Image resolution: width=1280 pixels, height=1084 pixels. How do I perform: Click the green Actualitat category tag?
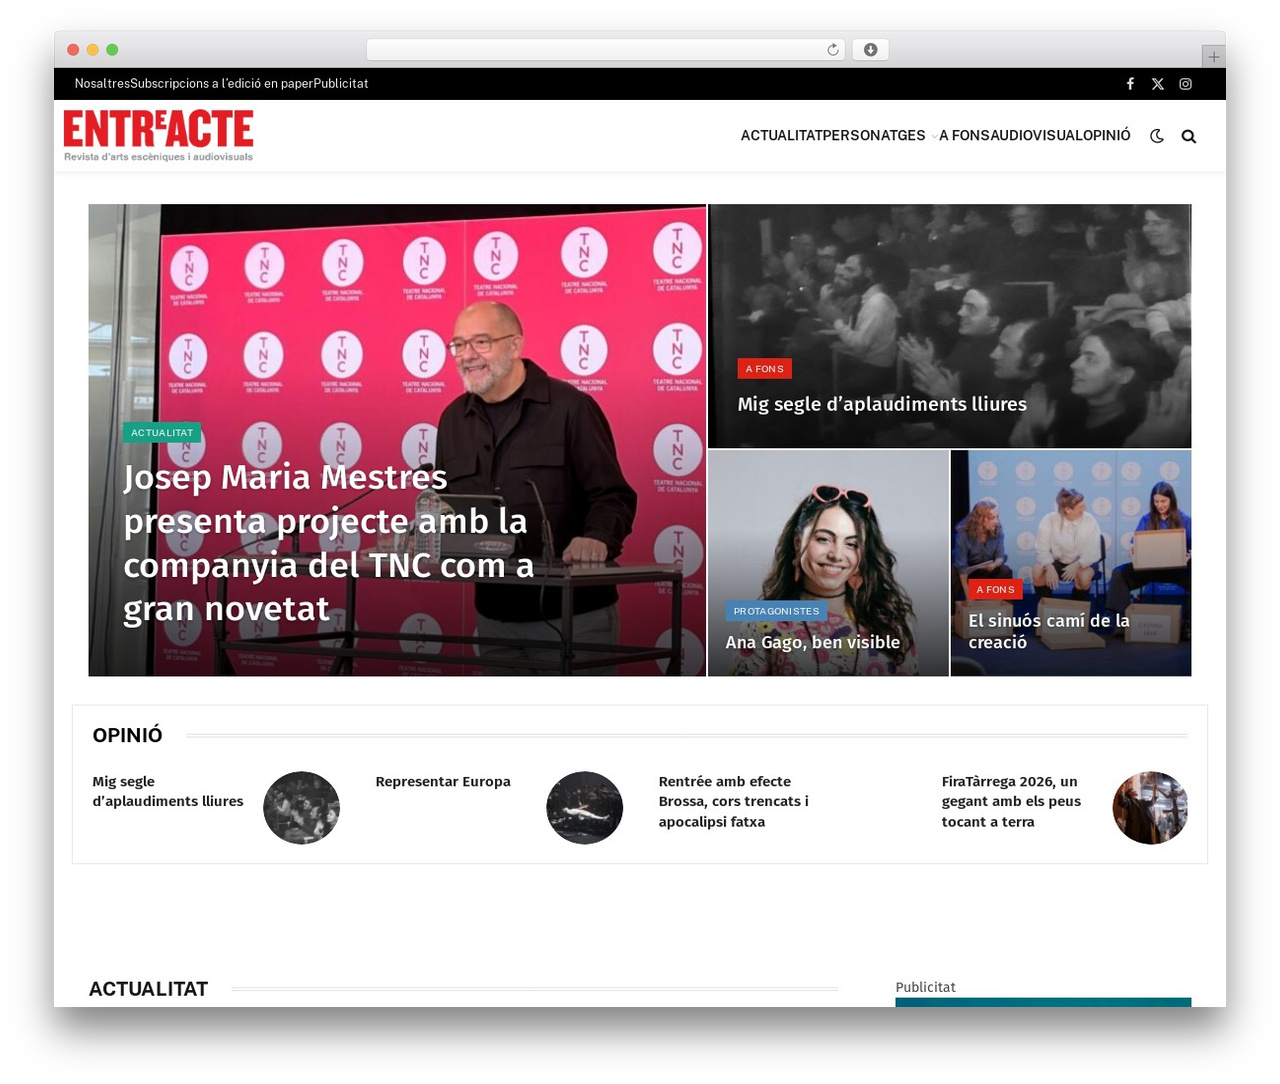click(162, 433)
